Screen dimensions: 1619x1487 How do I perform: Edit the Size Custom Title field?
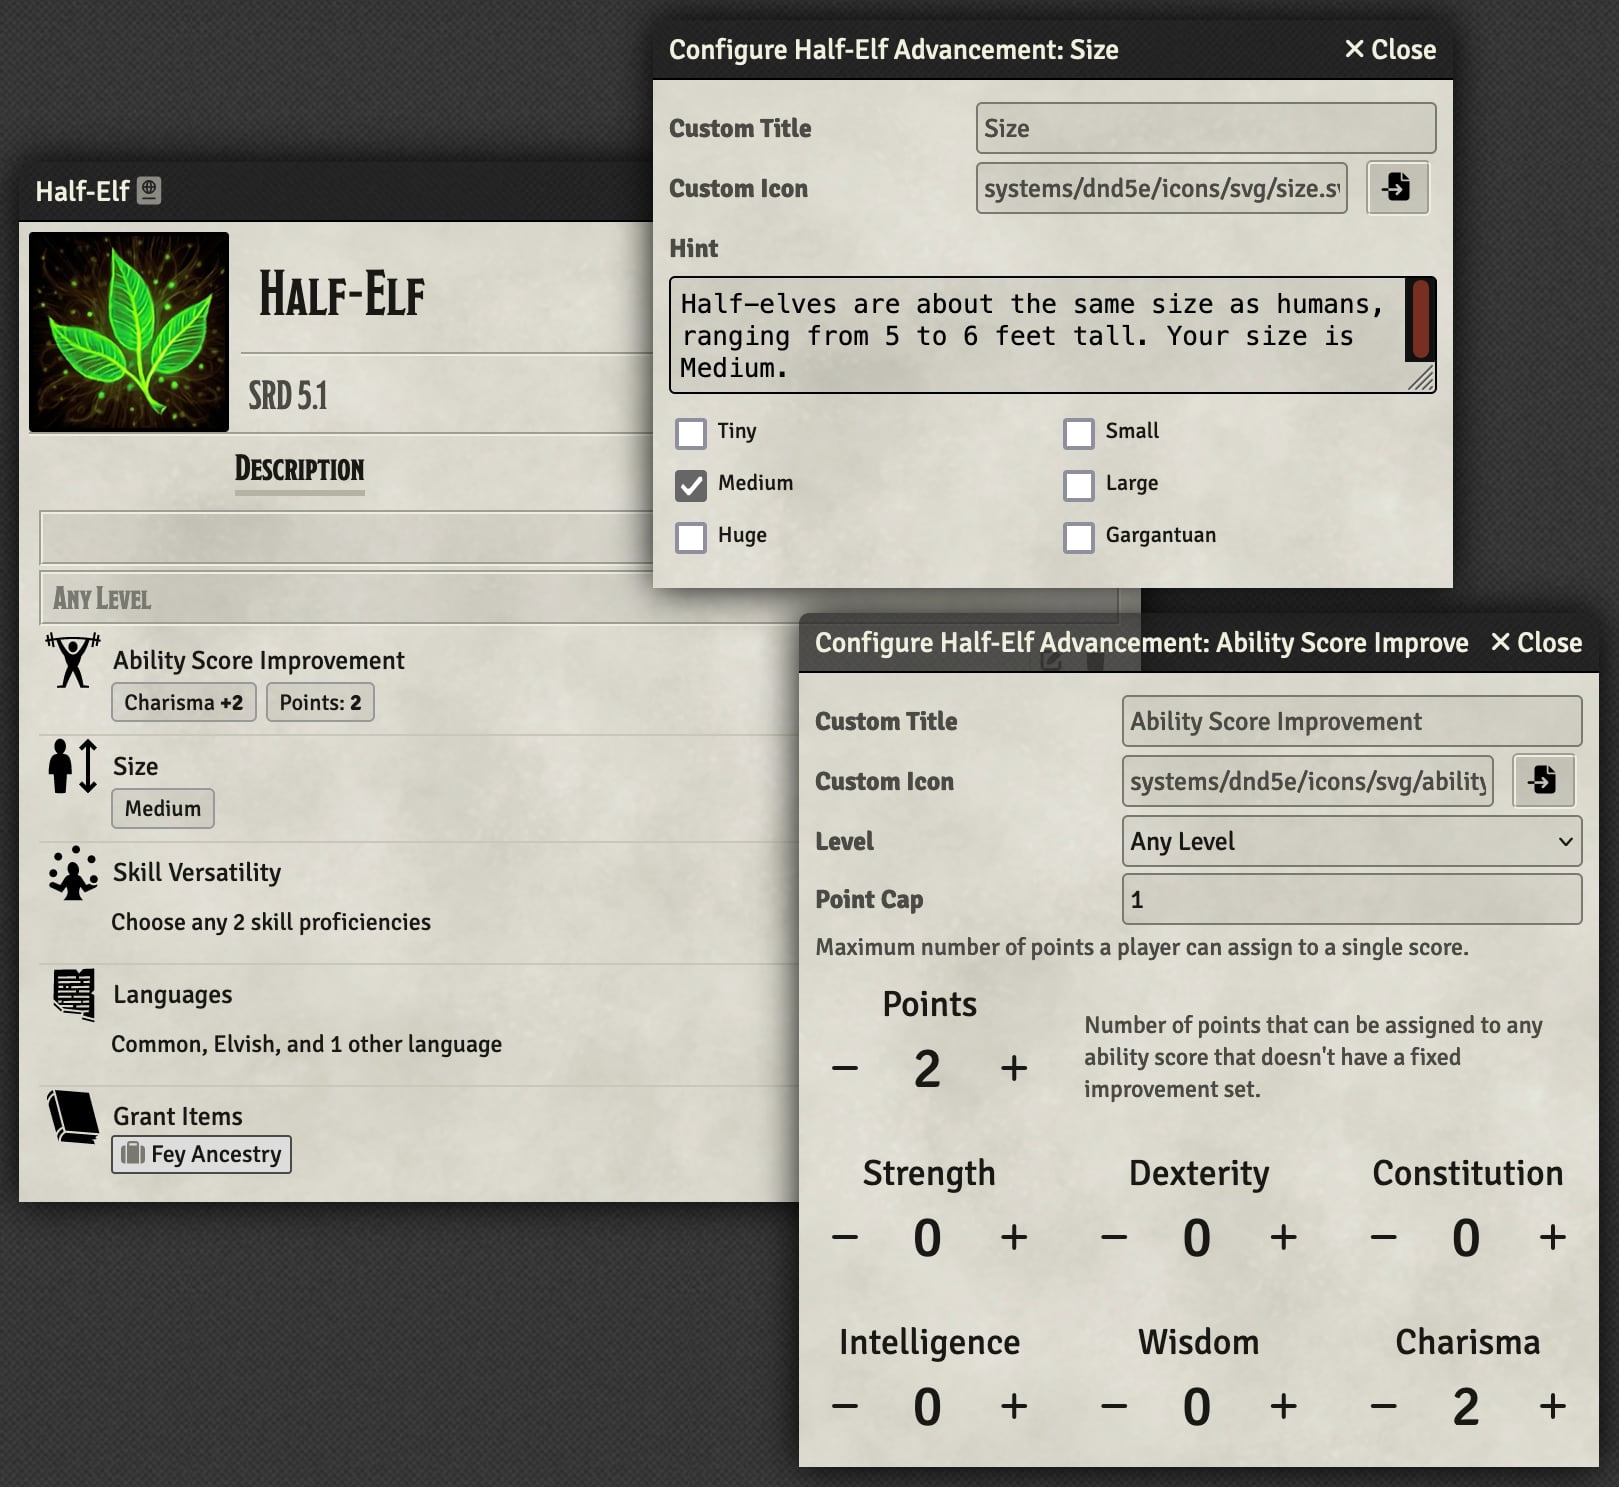[x=1206, y=128]
